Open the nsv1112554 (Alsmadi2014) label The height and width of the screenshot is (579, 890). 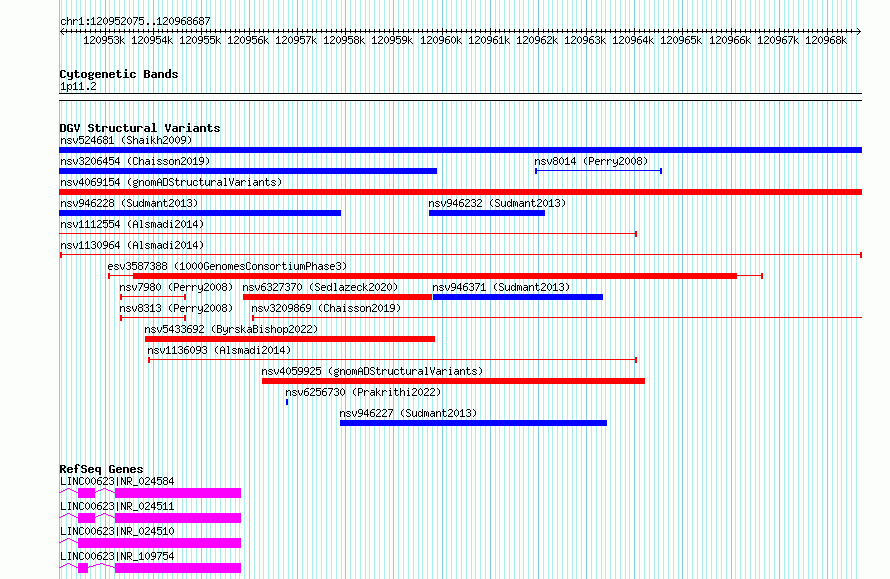[132, 224]
